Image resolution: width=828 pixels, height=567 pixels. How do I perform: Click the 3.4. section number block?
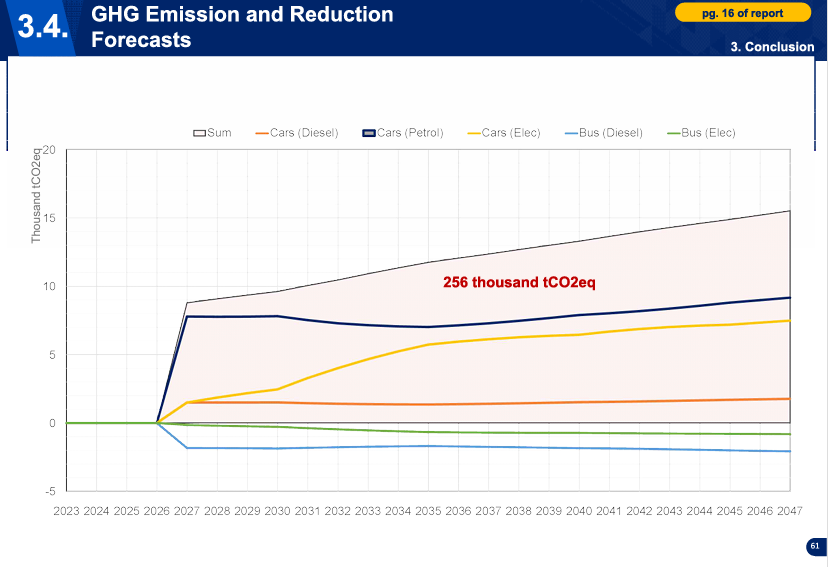(x=43, y=28)
